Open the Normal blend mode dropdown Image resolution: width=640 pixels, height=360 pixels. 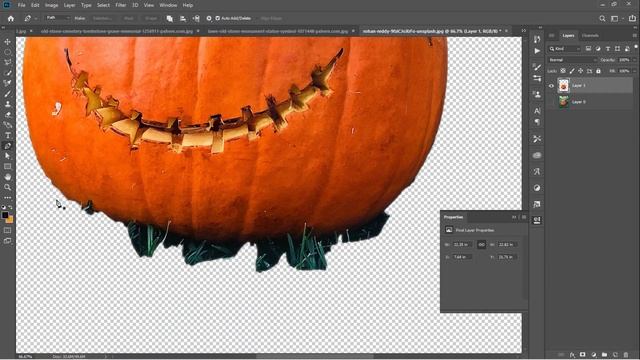pos(572,60)
